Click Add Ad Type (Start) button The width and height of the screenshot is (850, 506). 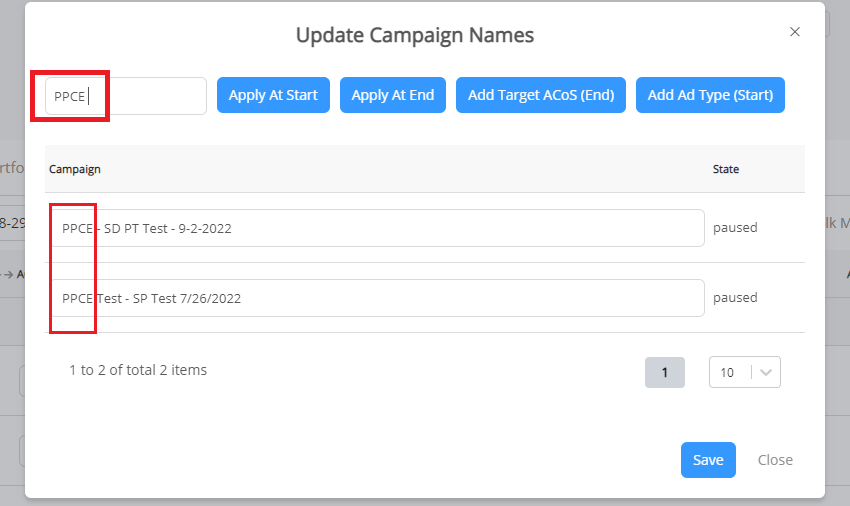click(x=710, y=95)
